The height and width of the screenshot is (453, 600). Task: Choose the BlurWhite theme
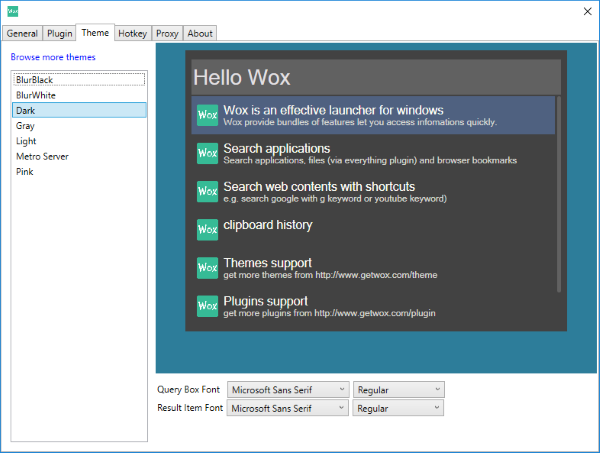(x=79, y=95)
